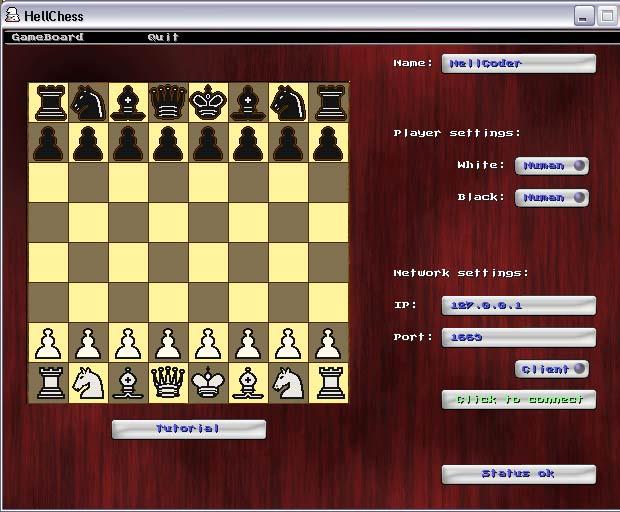
Task: Open the GameBoard menu
Action: [47, 37]
